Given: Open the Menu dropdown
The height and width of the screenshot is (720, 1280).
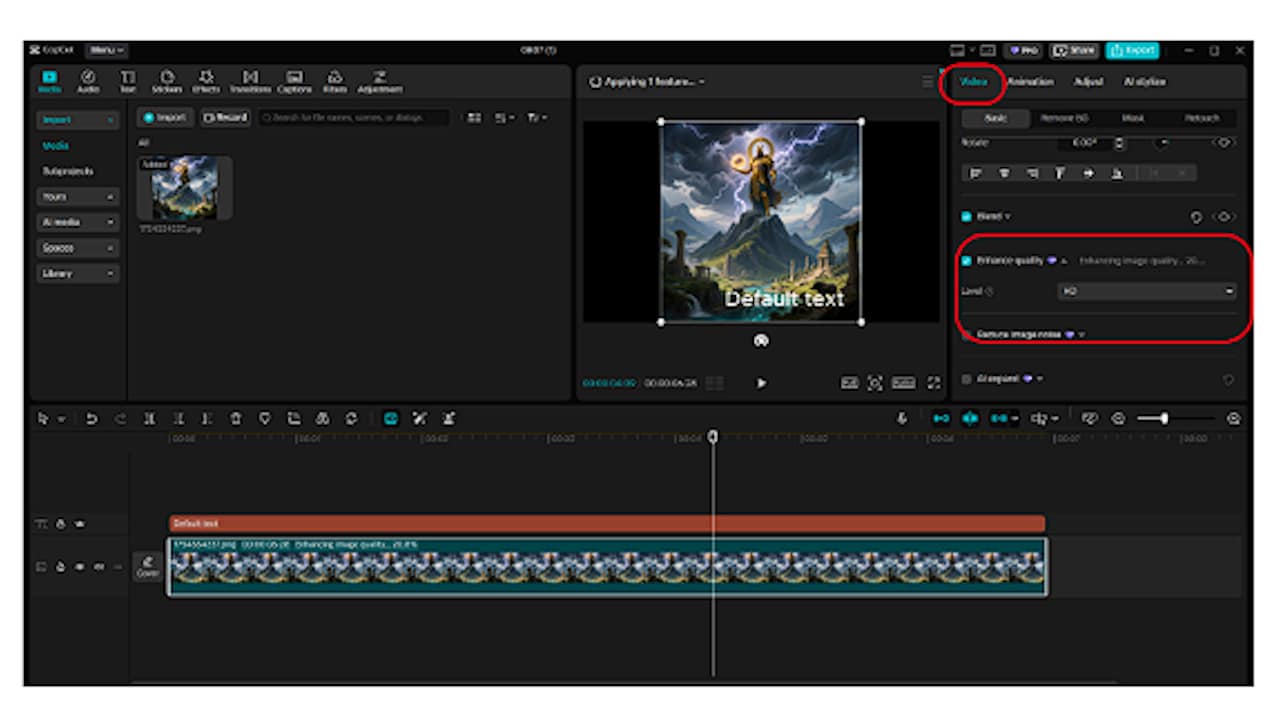Looking at the screenshot, I should click(106, 50).
